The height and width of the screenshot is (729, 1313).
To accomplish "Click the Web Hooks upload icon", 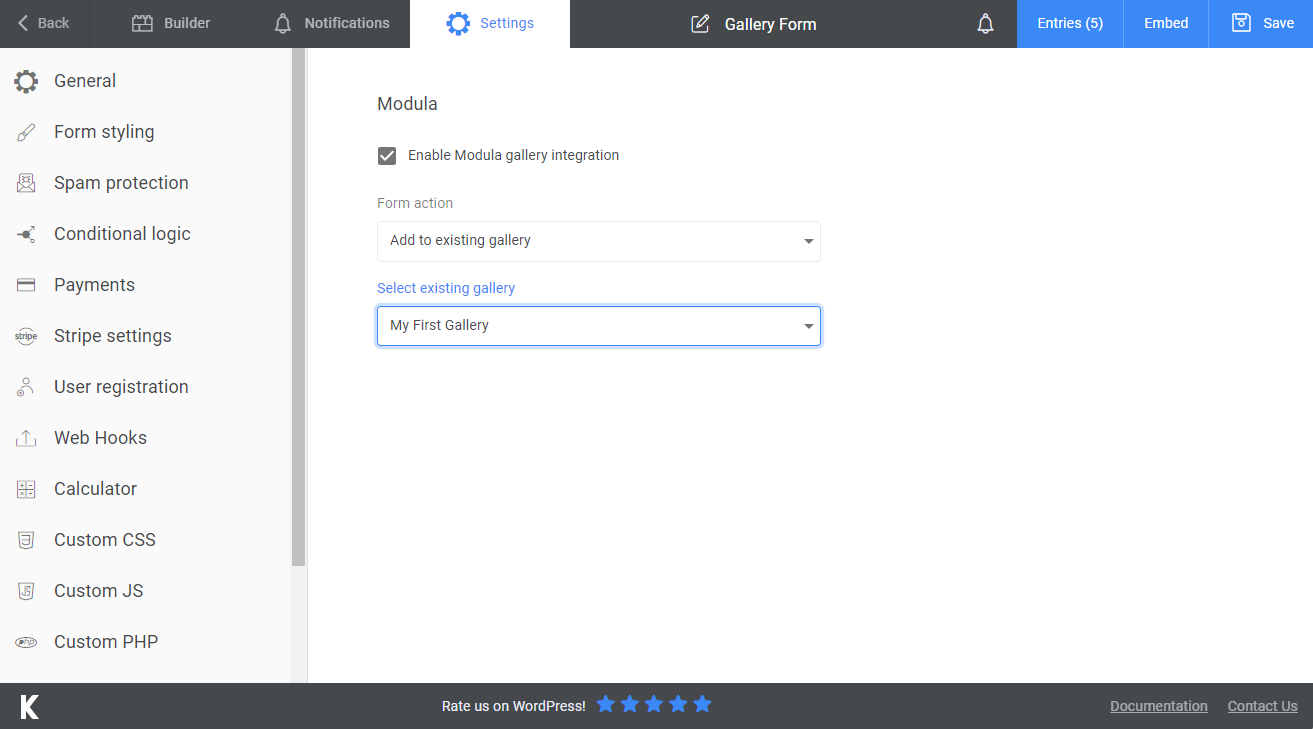I will point(26,438).
